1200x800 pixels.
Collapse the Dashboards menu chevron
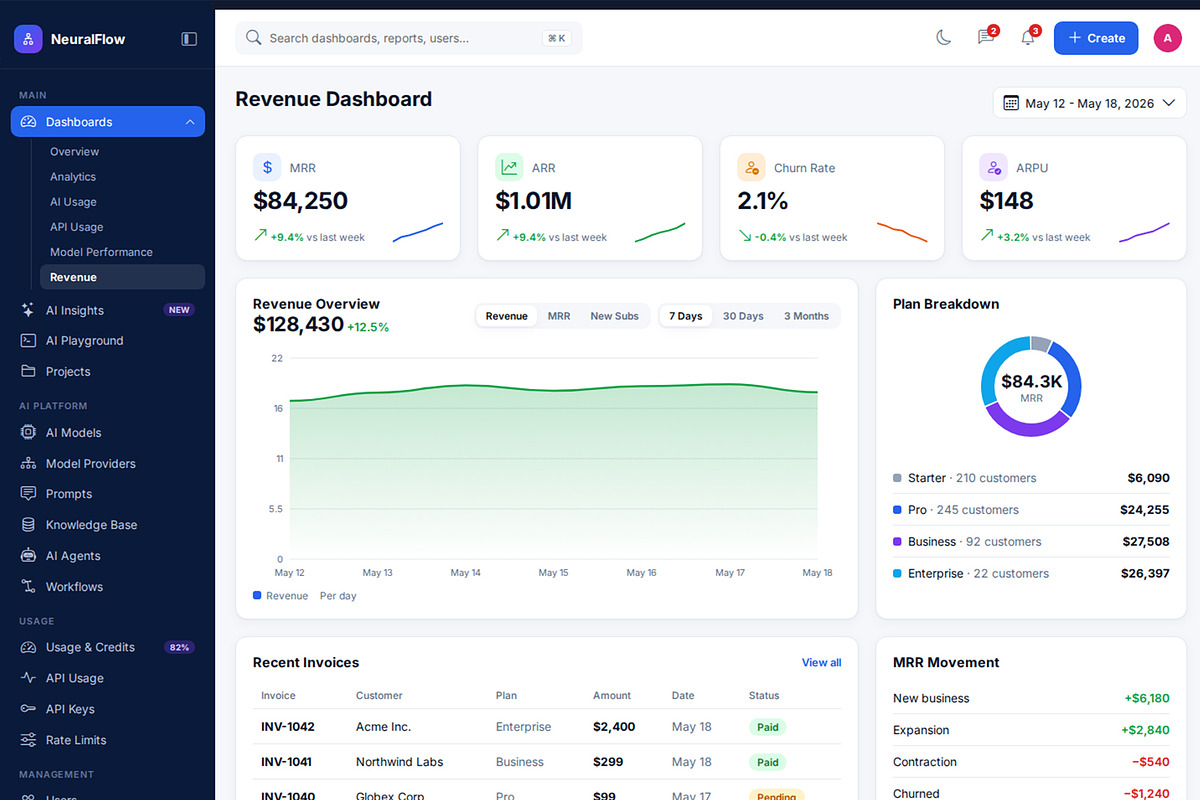coord(190,122)
